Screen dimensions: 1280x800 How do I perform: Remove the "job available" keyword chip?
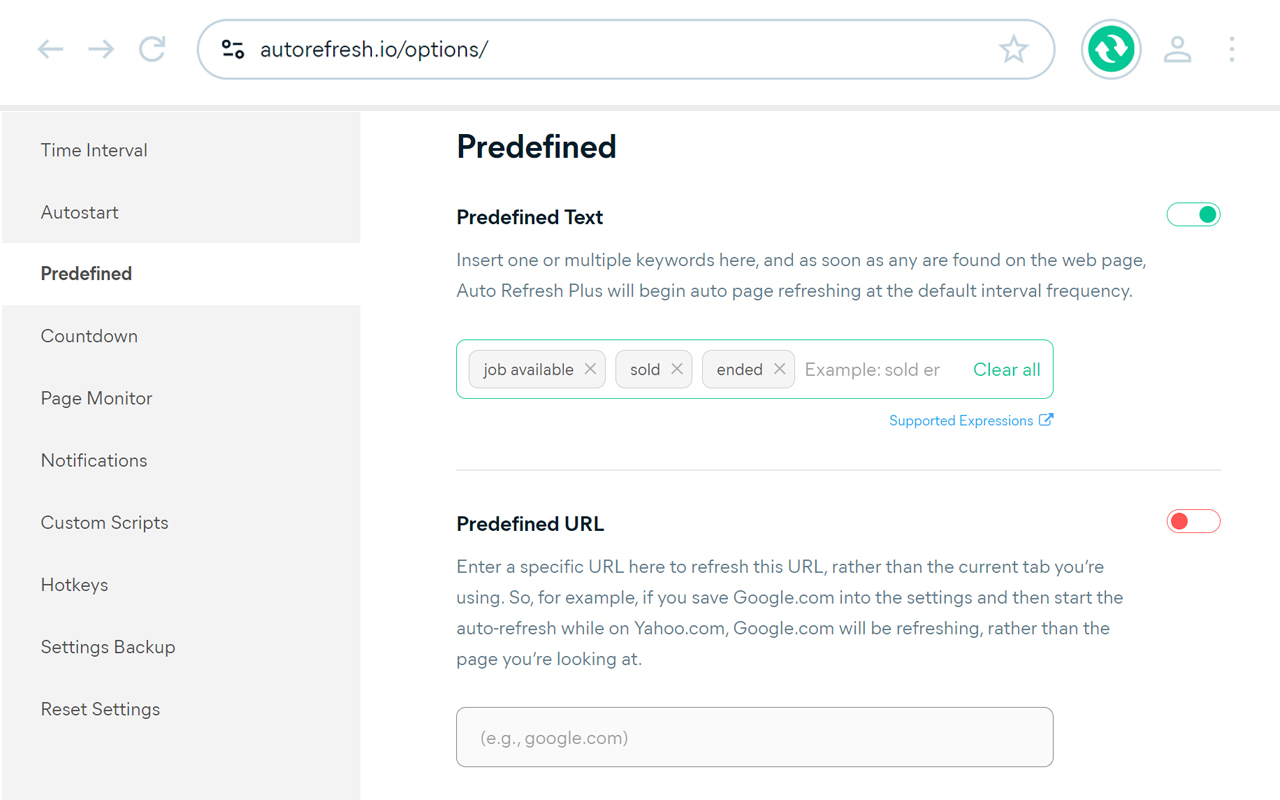(x=590, y=369)
